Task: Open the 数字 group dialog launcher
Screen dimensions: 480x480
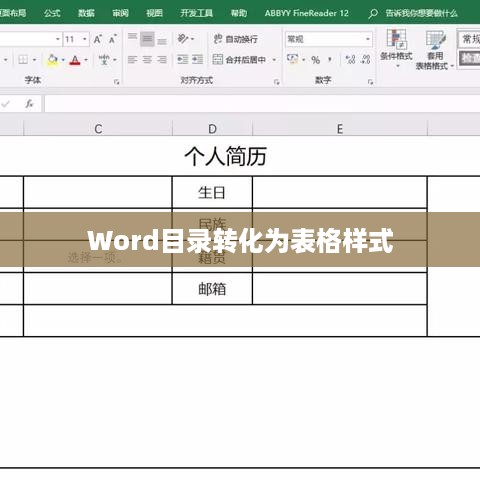Action: click(370, 82)
